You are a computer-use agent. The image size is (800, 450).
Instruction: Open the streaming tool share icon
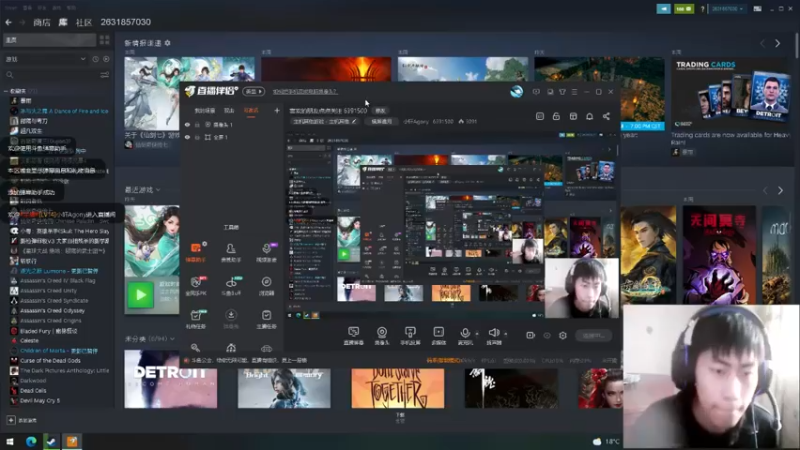pos(606,116)
